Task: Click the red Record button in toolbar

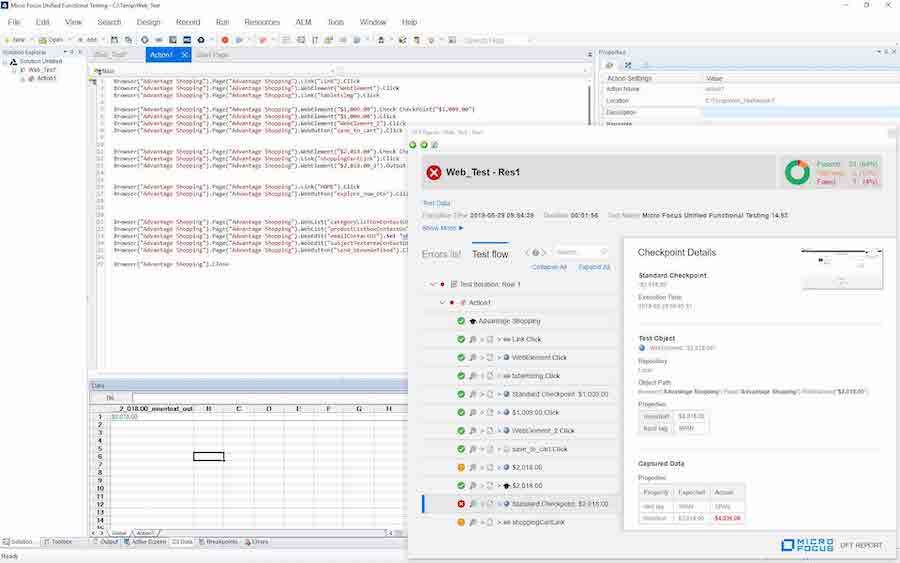Action: [x=225, y=40]
